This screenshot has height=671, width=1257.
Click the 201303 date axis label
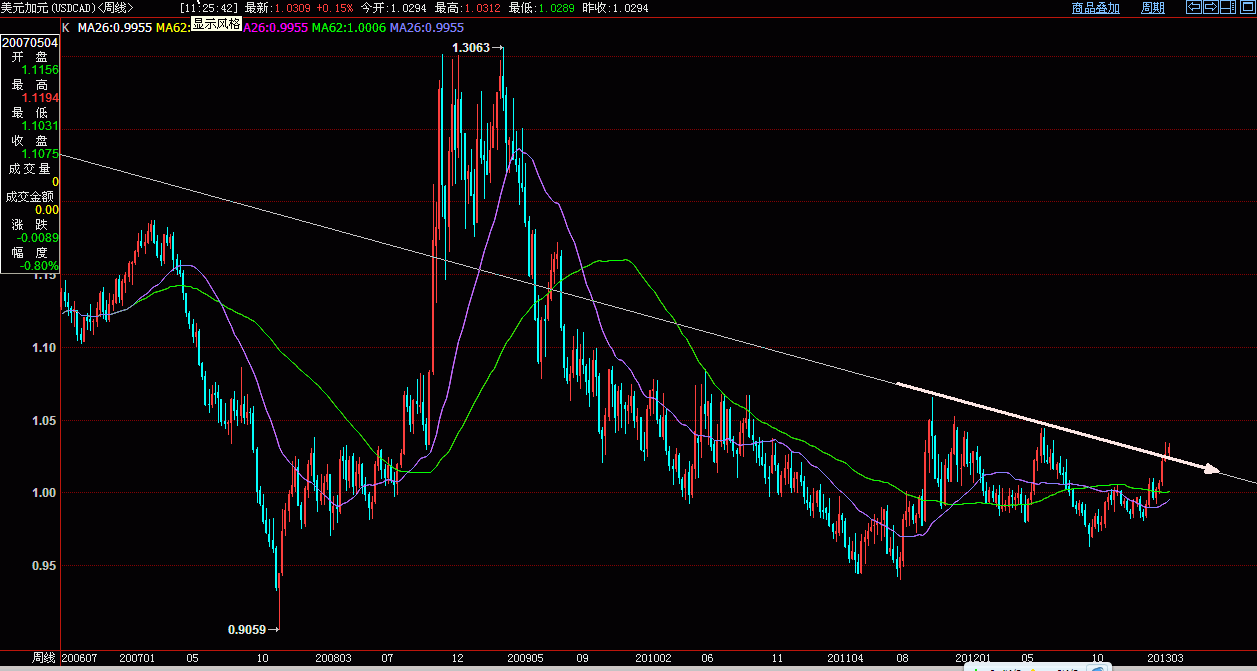1163,657
